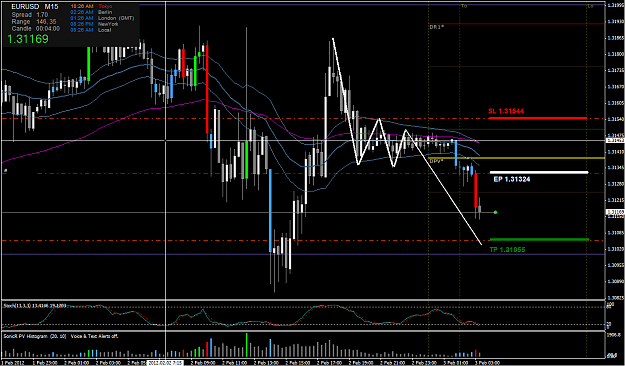Click the green dot at current price
This screenshot has height=366, width=625.
[495, 213]
